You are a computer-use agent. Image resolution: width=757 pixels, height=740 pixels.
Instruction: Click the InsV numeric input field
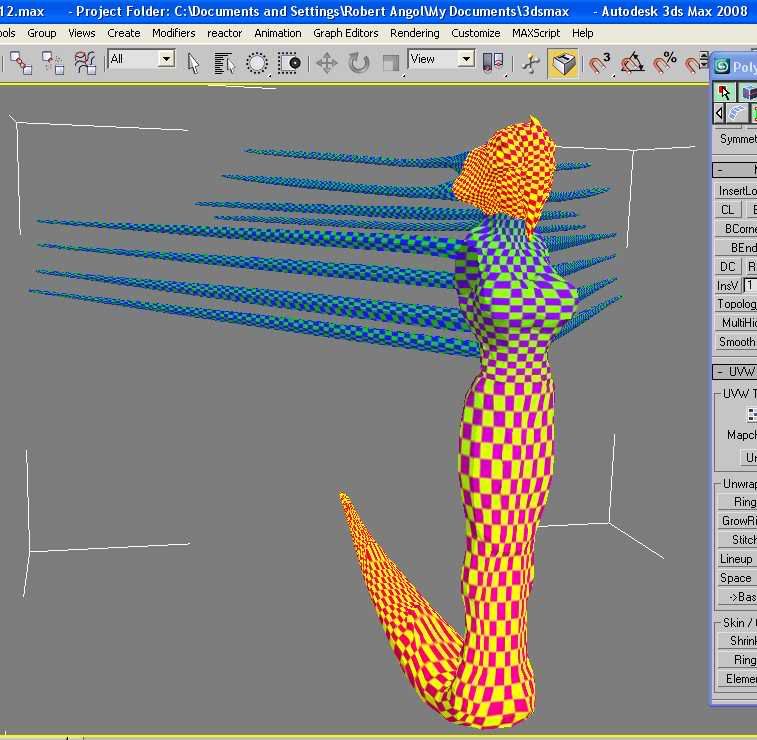click(750, 286)
